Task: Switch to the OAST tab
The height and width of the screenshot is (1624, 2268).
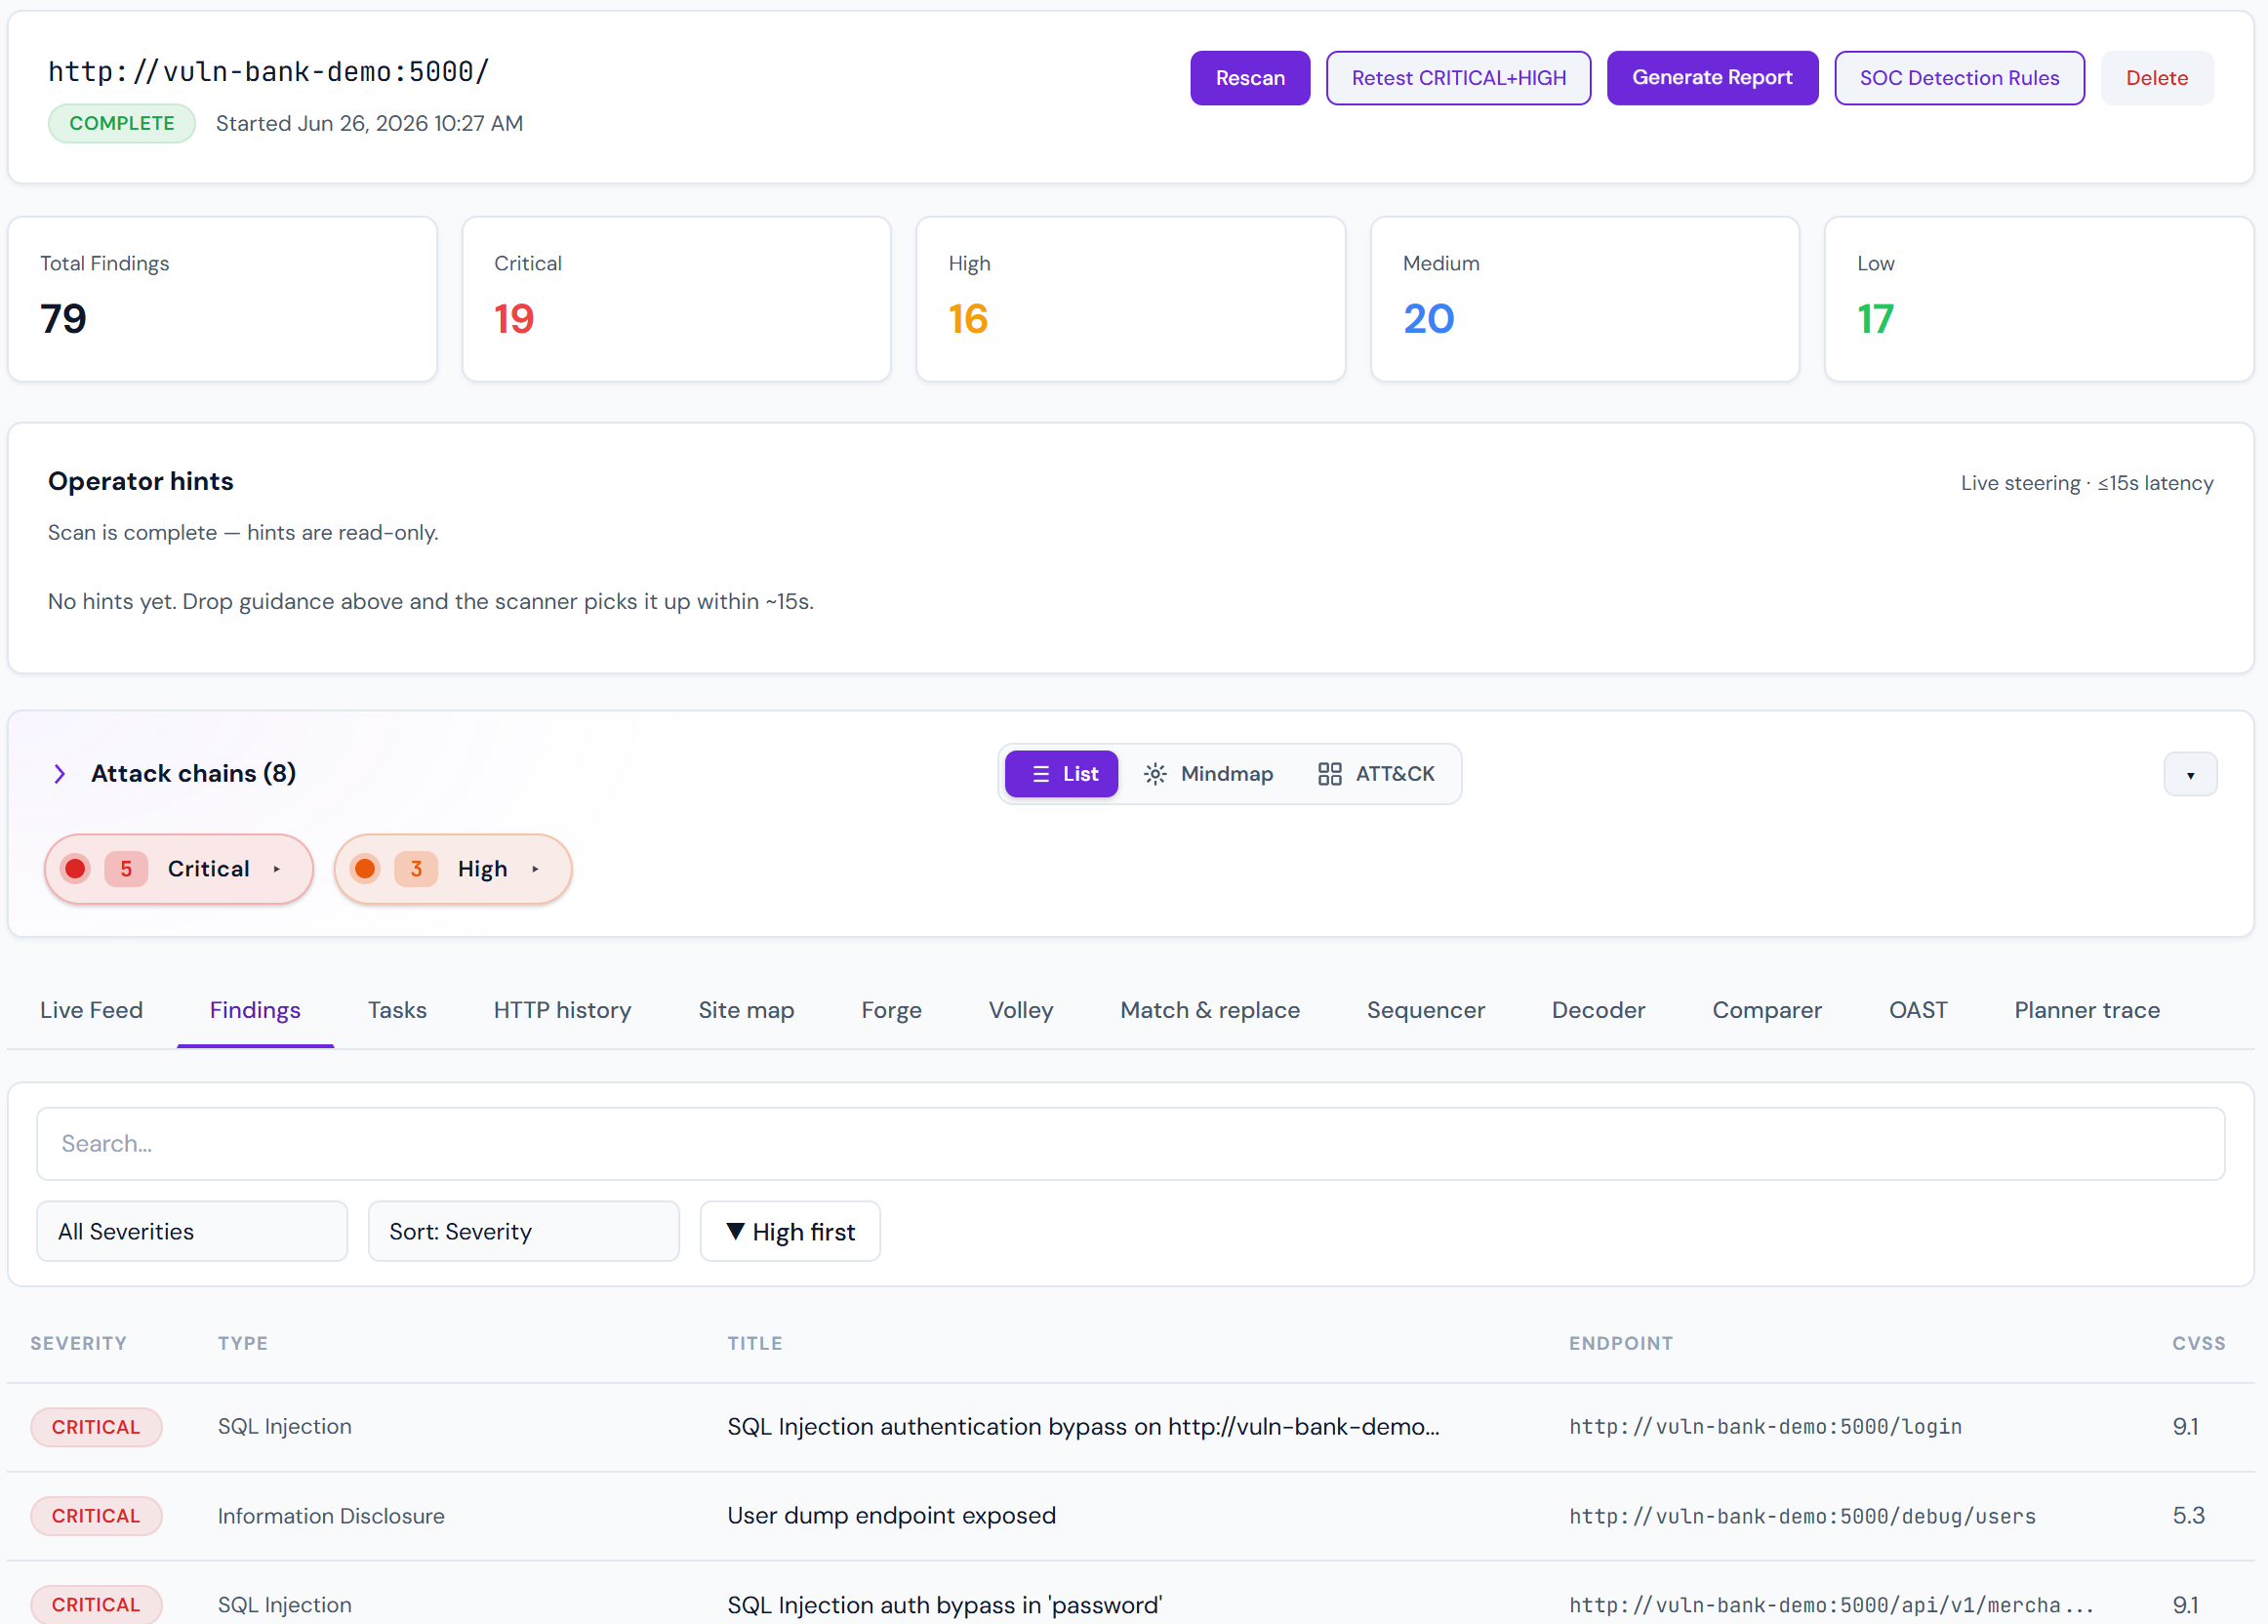Action: tap(1918, 1010)
